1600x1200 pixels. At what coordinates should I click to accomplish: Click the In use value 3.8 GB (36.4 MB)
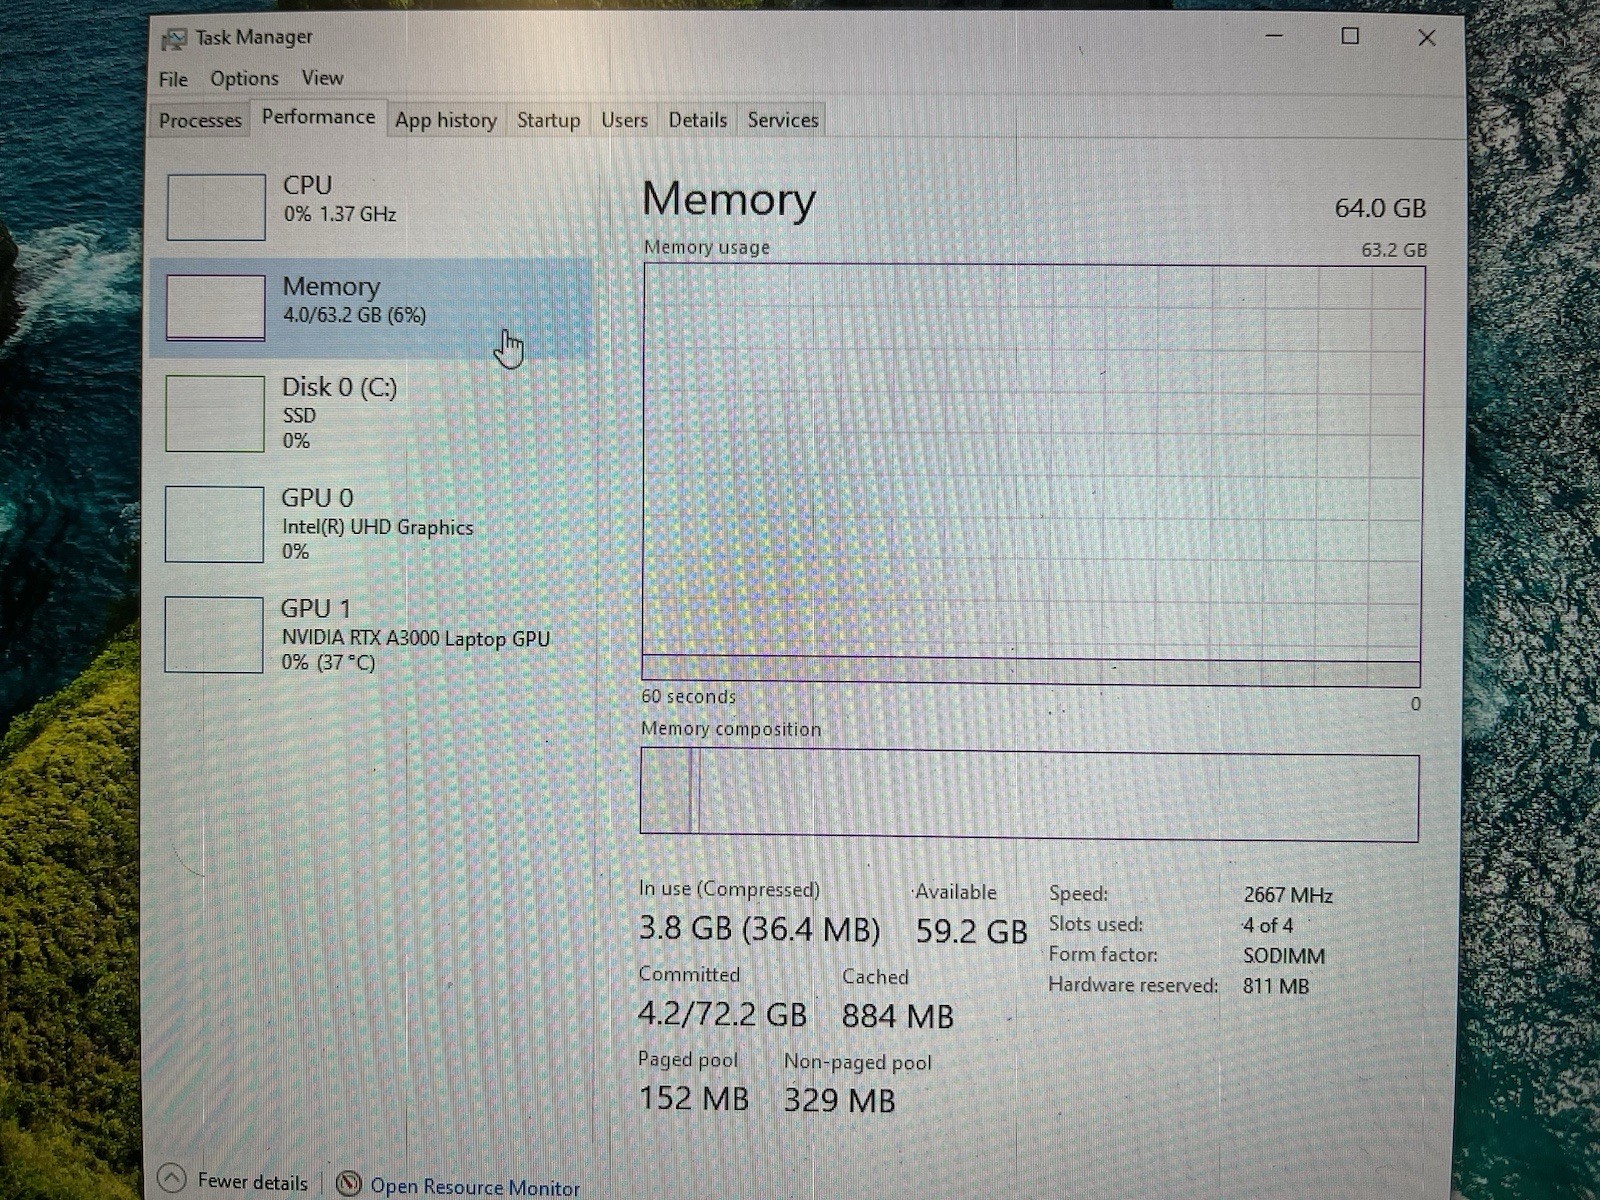point(759,929)
